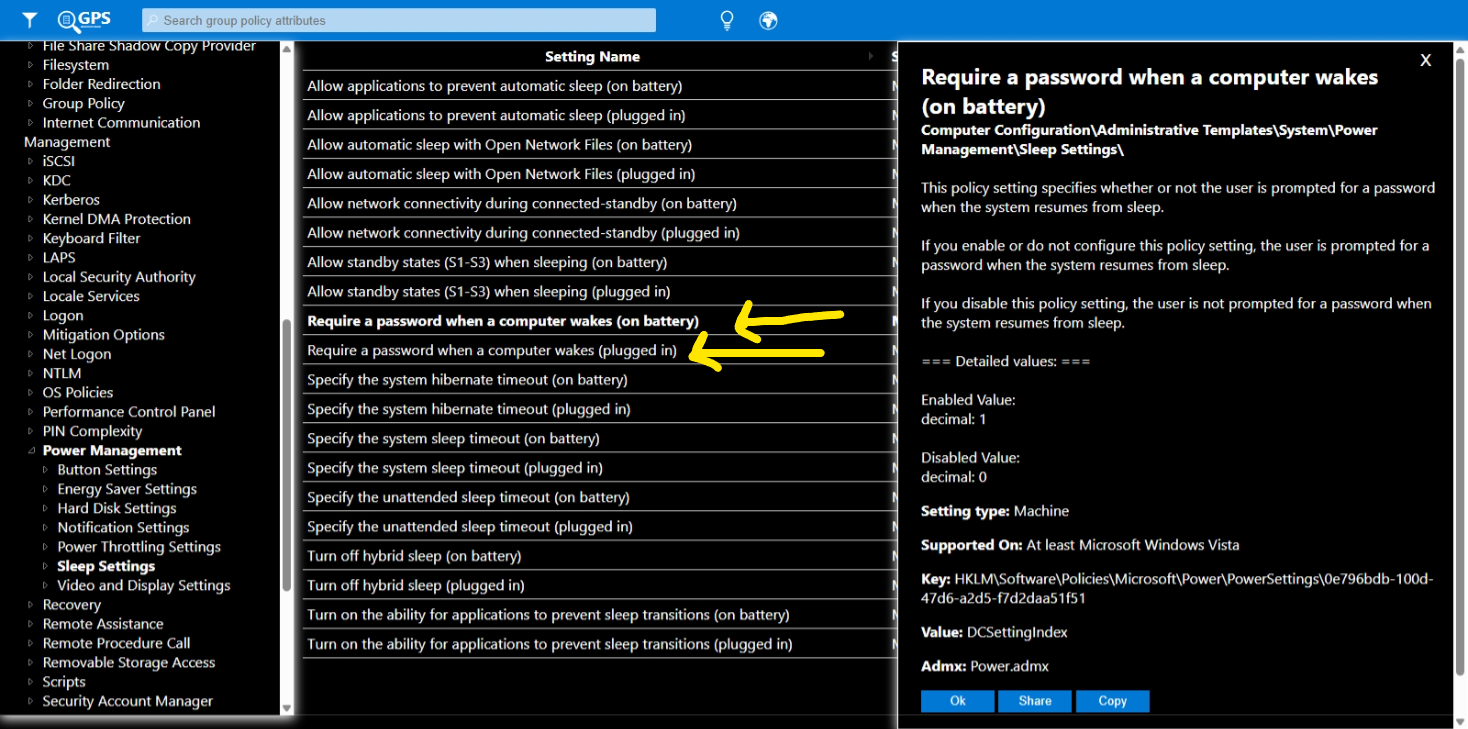The image size is (1468, 729).
Task: Open Energy Saver Settings in tree
Action: 127,489
